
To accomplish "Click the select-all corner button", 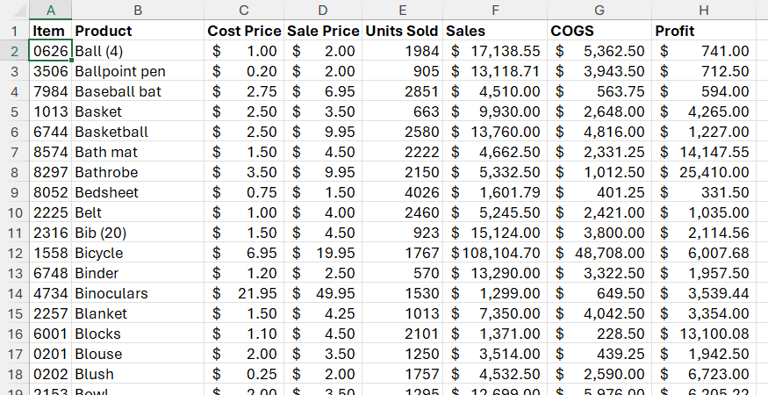I will pyautogui.click(x=15, y=10).
